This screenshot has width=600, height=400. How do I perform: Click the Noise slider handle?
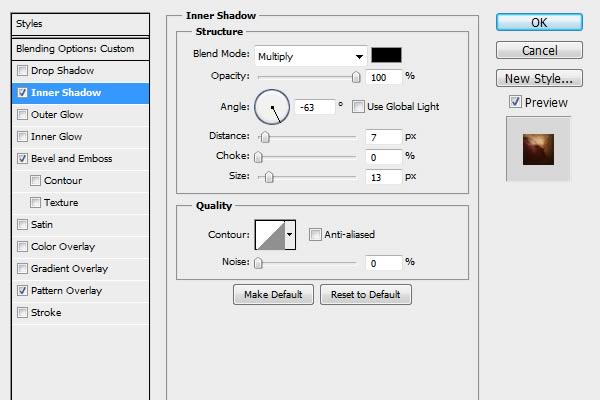[258, 263]
